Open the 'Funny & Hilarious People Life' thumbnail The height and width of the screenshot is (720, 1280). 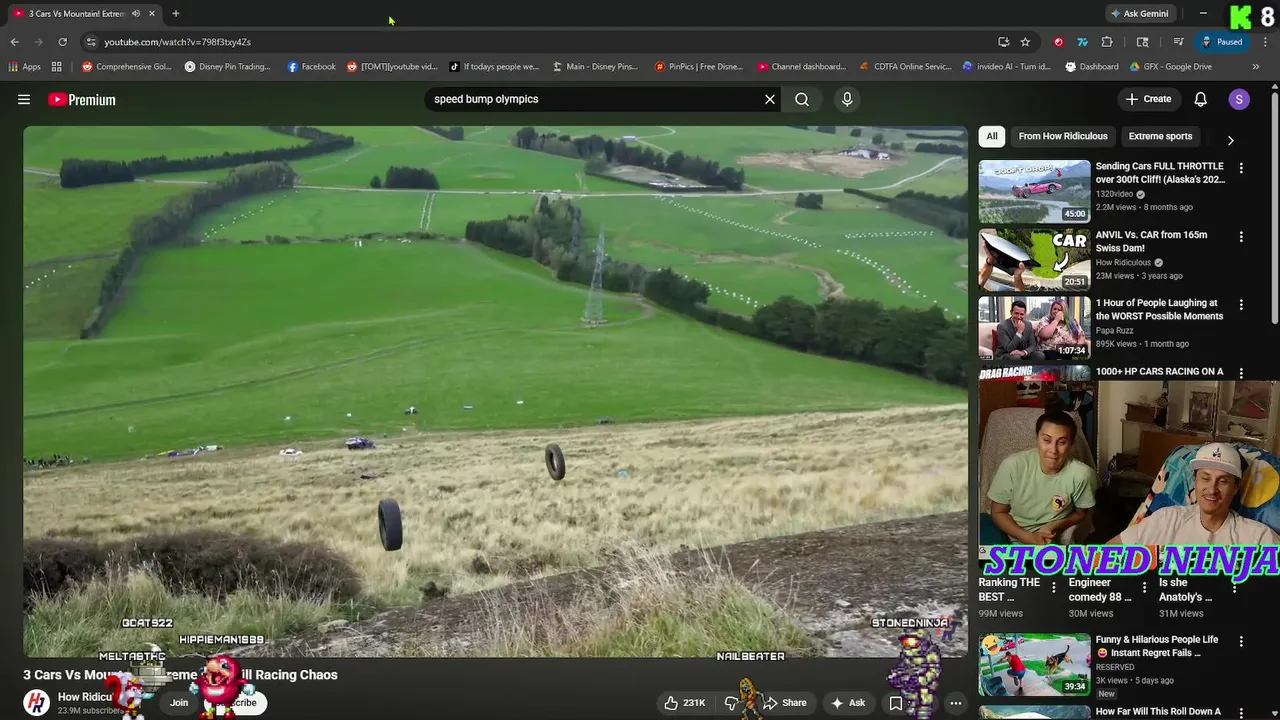click(x=1034, y=664)
